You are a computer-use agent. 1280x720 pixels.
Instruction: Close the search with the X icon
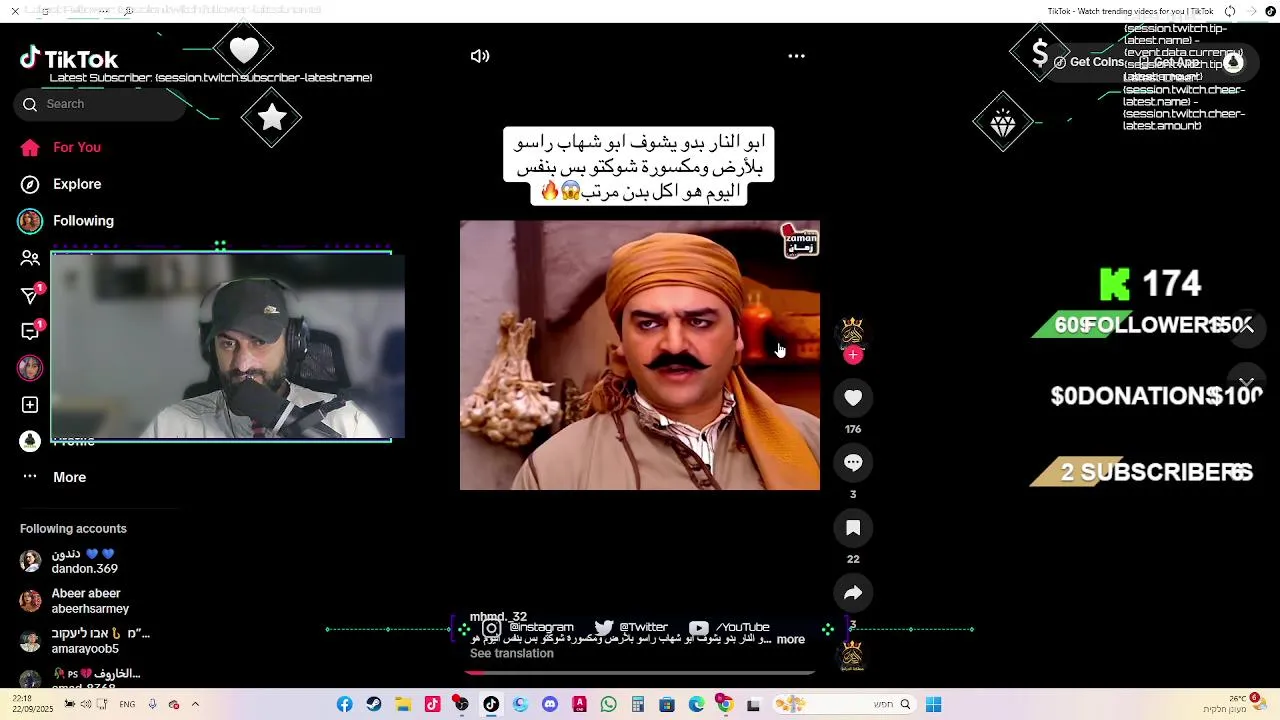pos(15,11)
